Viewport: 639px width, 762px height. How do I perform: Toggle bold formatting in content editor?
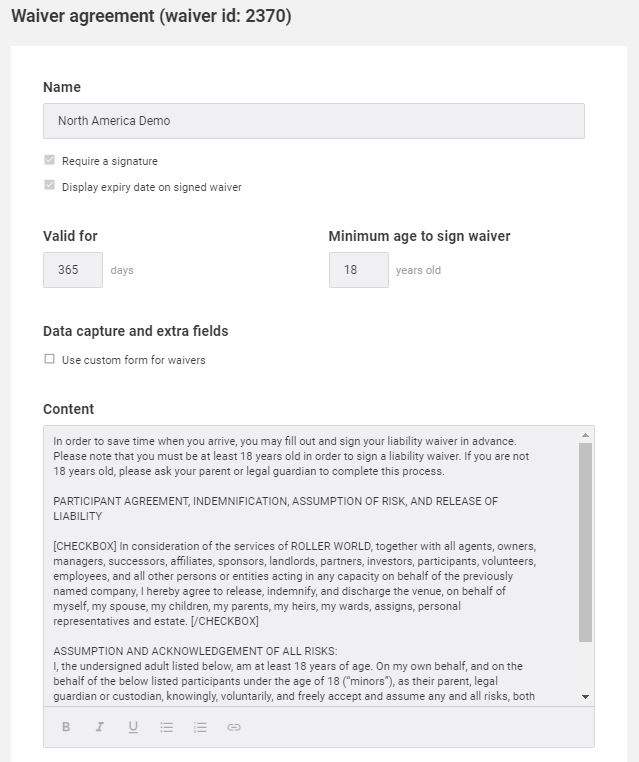tap(66, 727)
